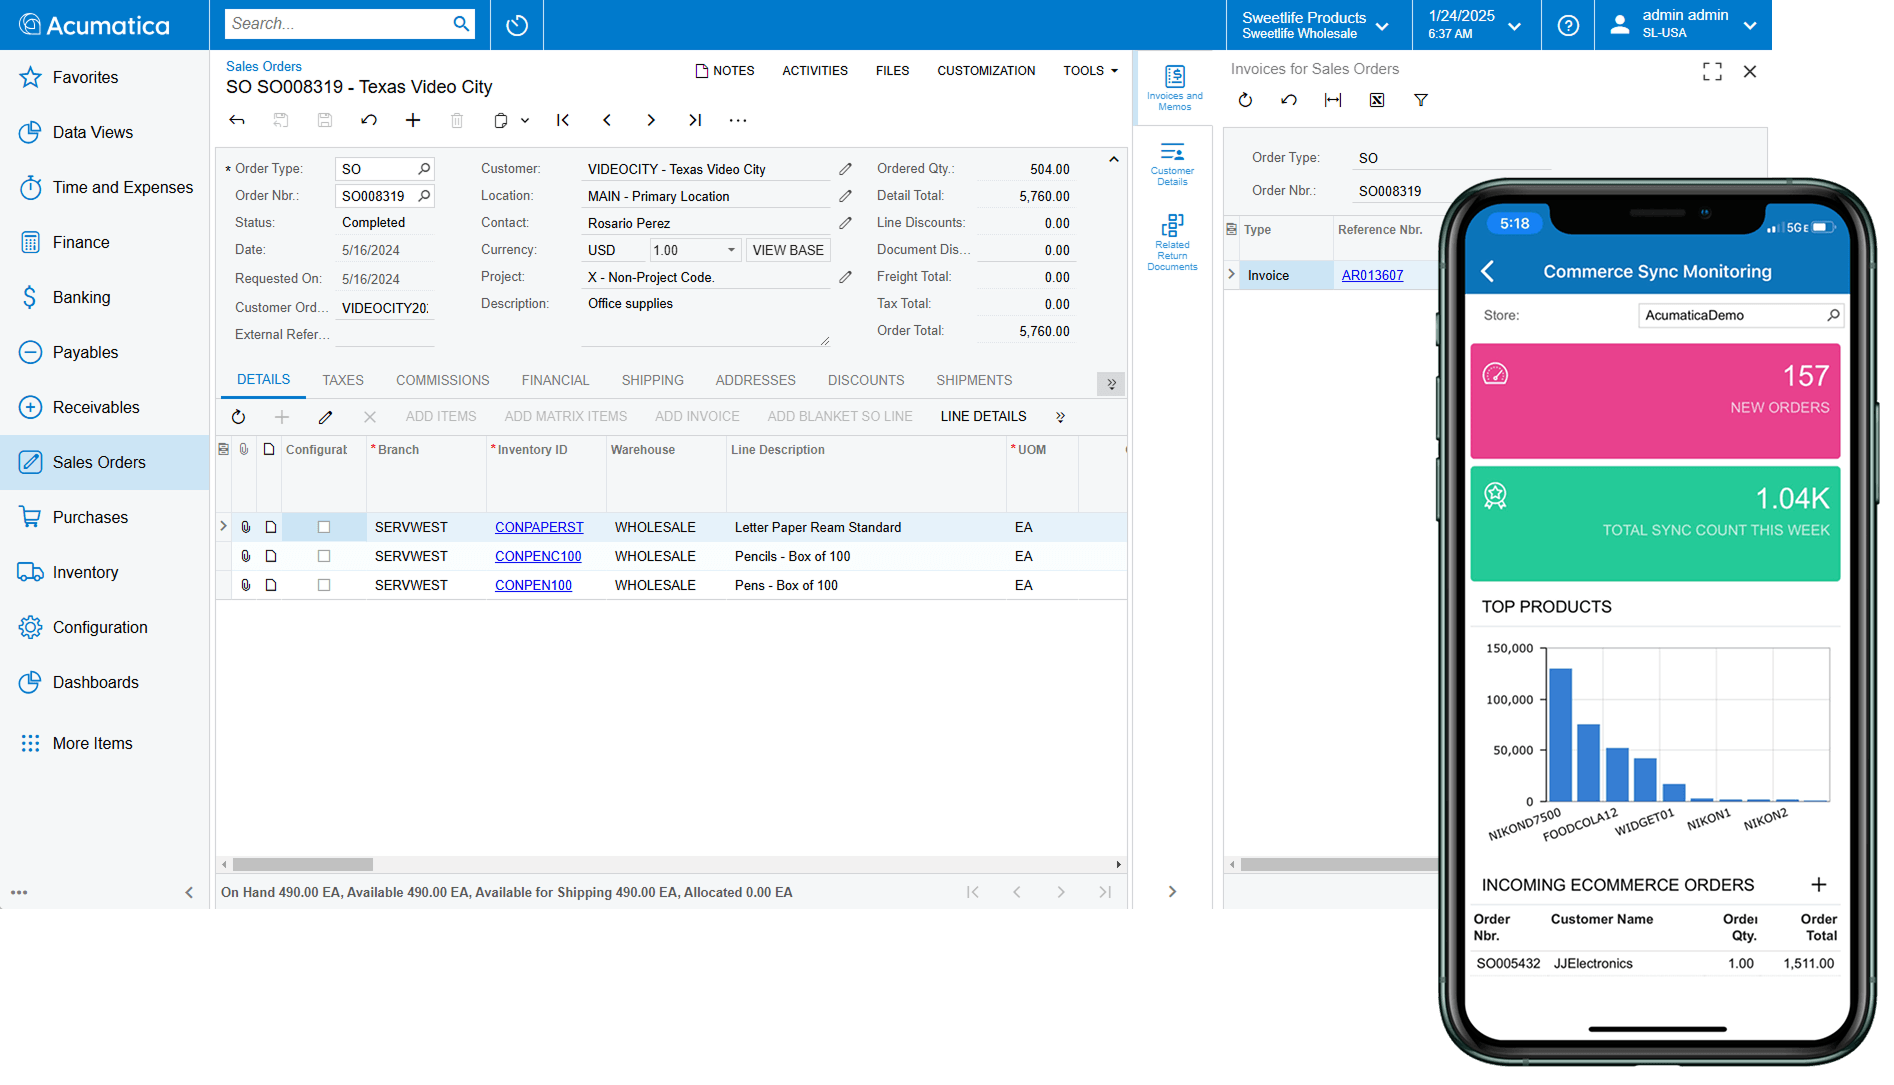
Task: Go to the last record arrow icon
Action: tap(694, 120)
